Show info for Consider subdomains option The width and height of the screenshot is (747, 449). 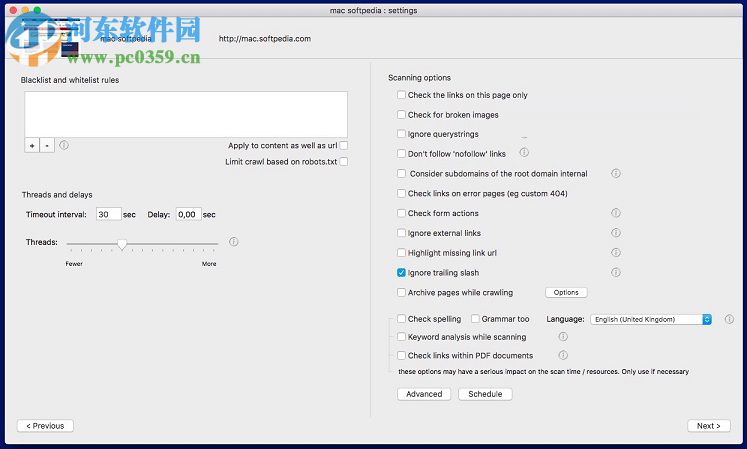(616, 173)
